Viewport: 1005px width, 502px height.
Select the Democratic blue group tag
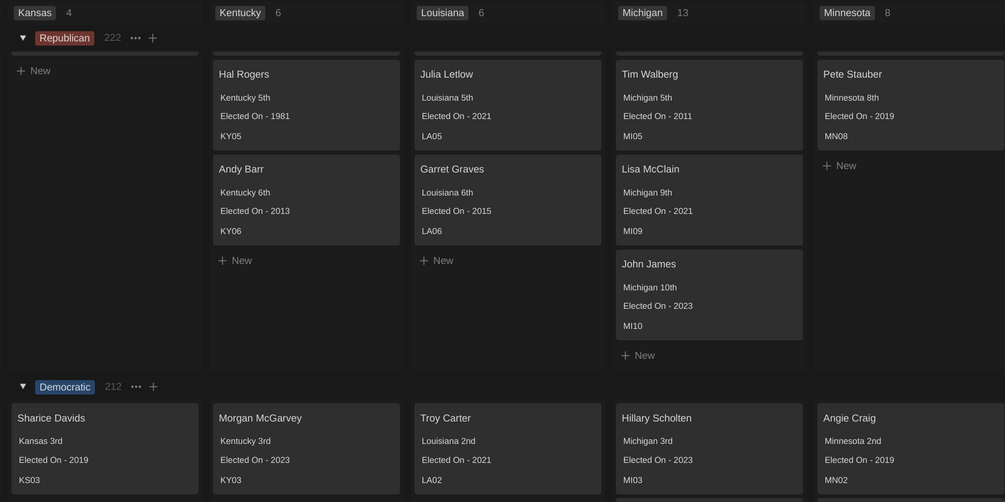65,387
